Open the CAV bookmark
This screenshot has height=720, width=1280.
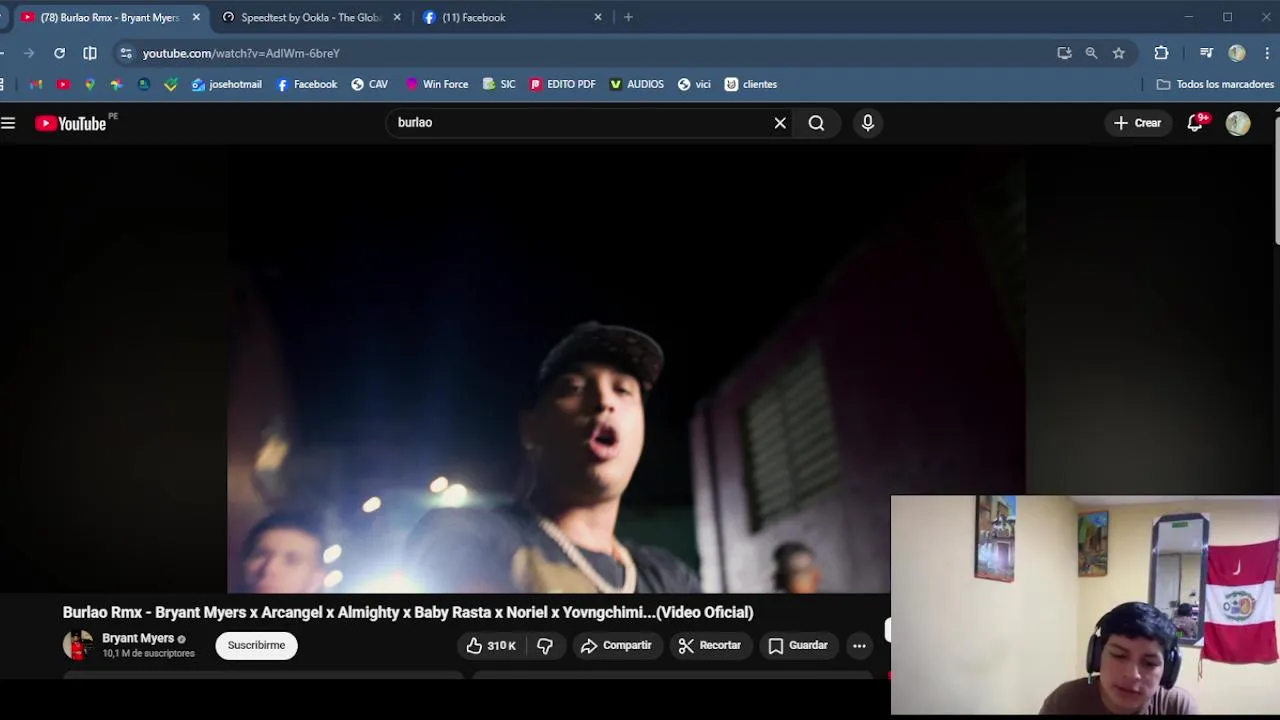tap(370, 84)
